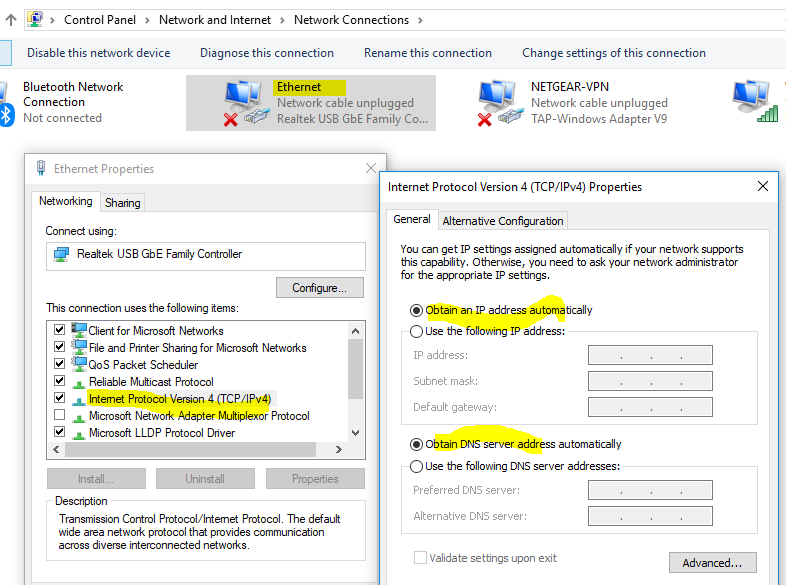Toggle Internet Protocol Version 4 checkbox
This screenshot has width=786, height=585.
coord(59,398)
